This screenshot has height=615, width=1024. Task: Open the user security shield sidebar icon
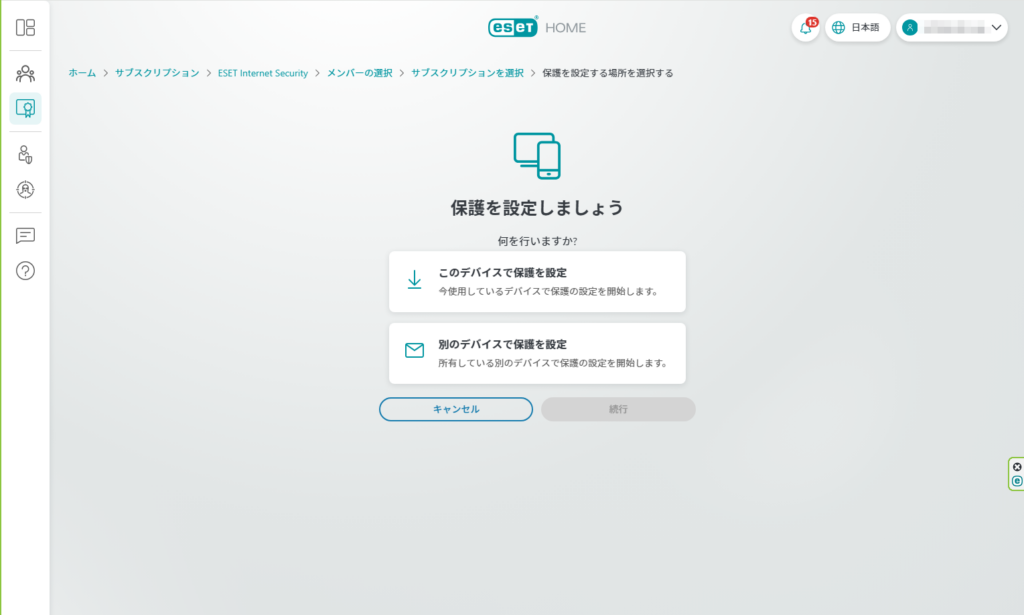click(25, 154)
